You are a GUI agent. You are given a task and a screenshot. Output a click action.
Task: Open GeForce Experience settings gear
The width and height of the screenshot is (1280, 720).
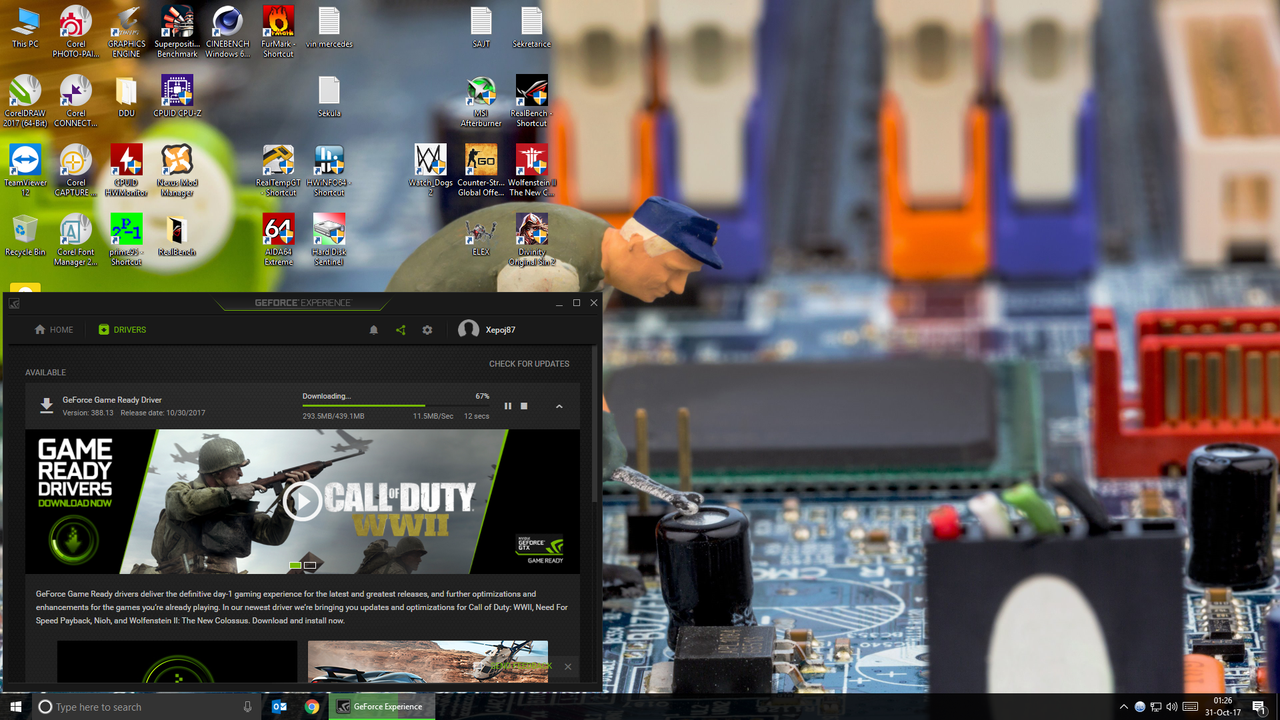coord(427,330)
